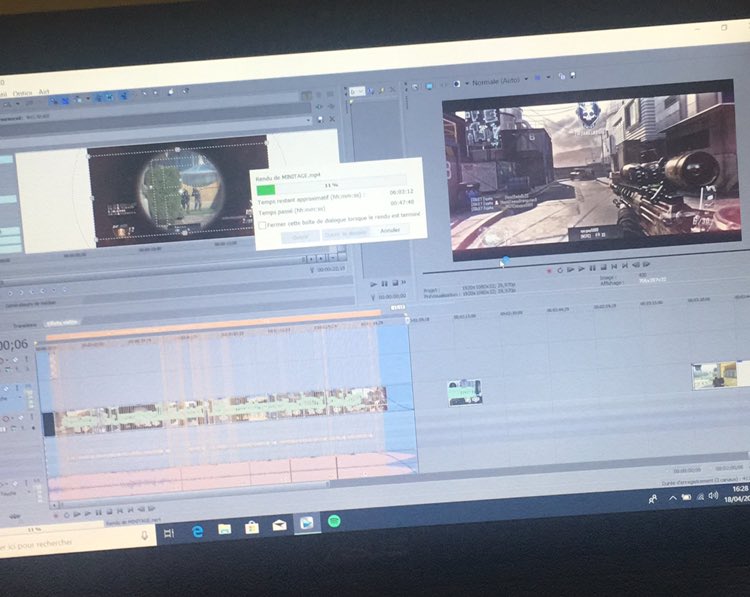Click the Vegas Pro taskbar icon
The height and width of the screenshot is (597, 750).
[x=307, y=523]
